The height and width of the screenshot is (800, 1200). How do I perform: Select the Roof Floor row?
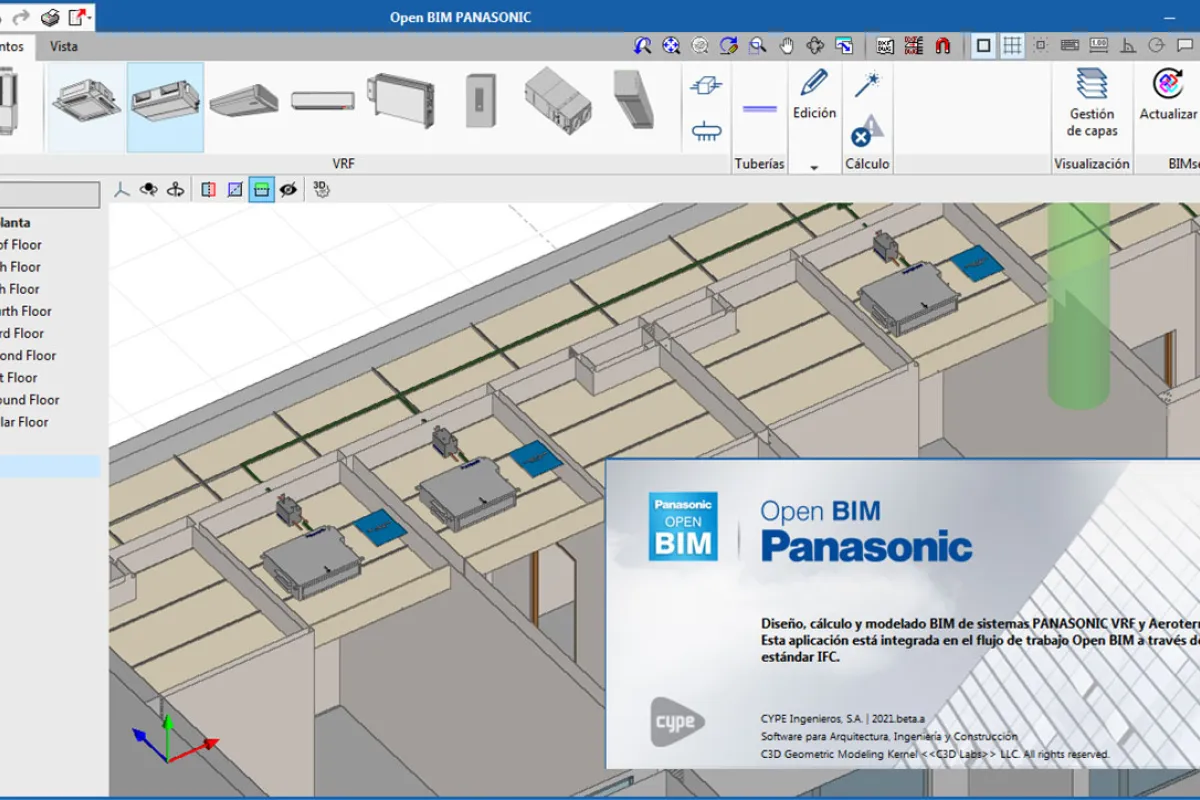(x=21, y=244)
